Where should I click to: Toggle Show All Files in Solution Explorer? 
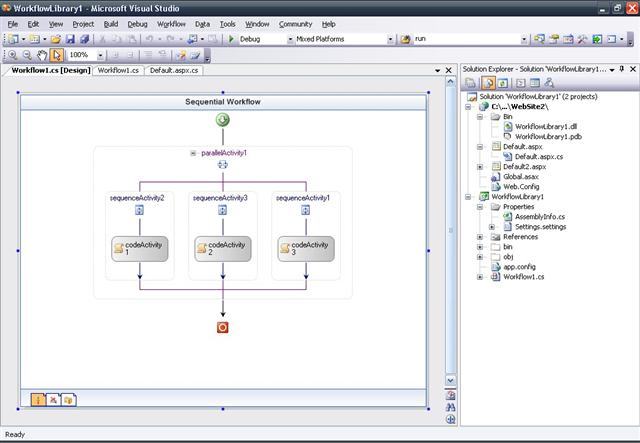click(488, 83)
